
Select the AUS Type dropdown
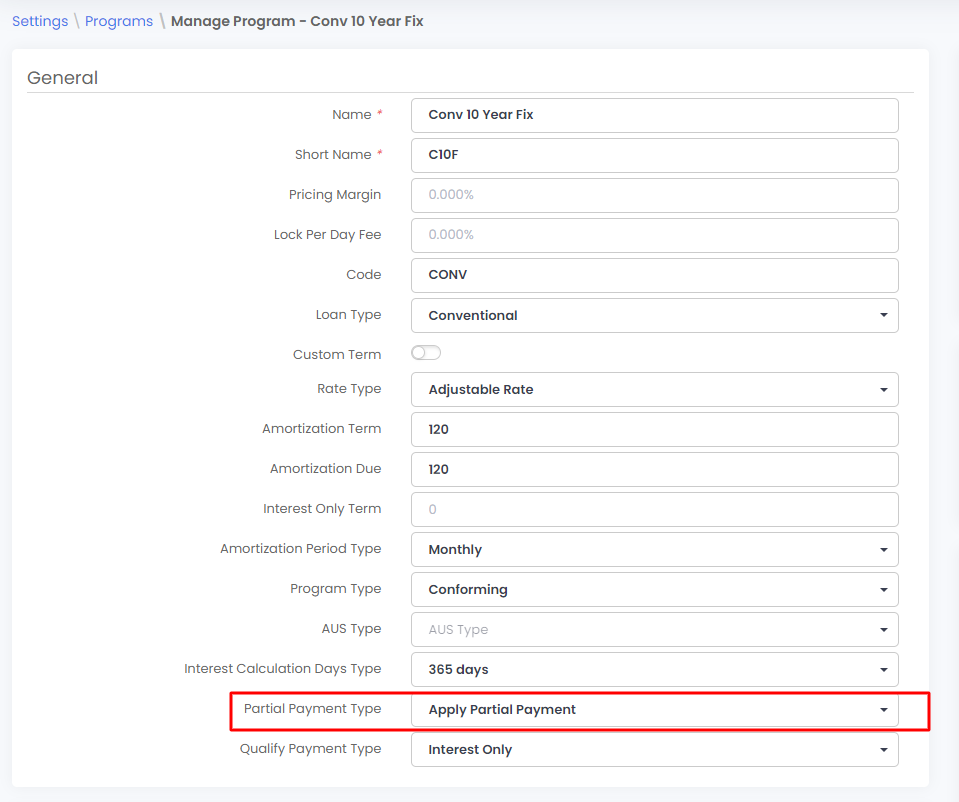[654, 629]
